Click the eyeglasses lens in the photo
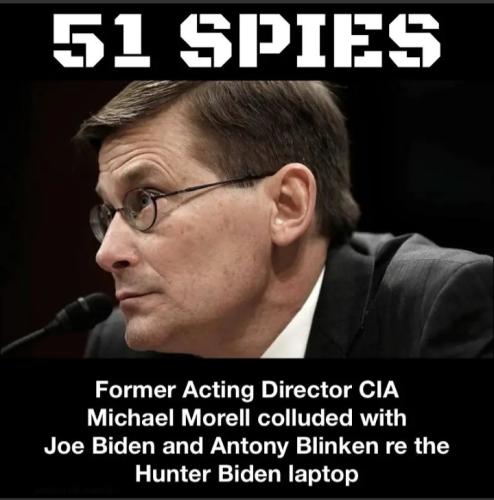The height and width of the screenshot is (500, 494). point(139,210)
